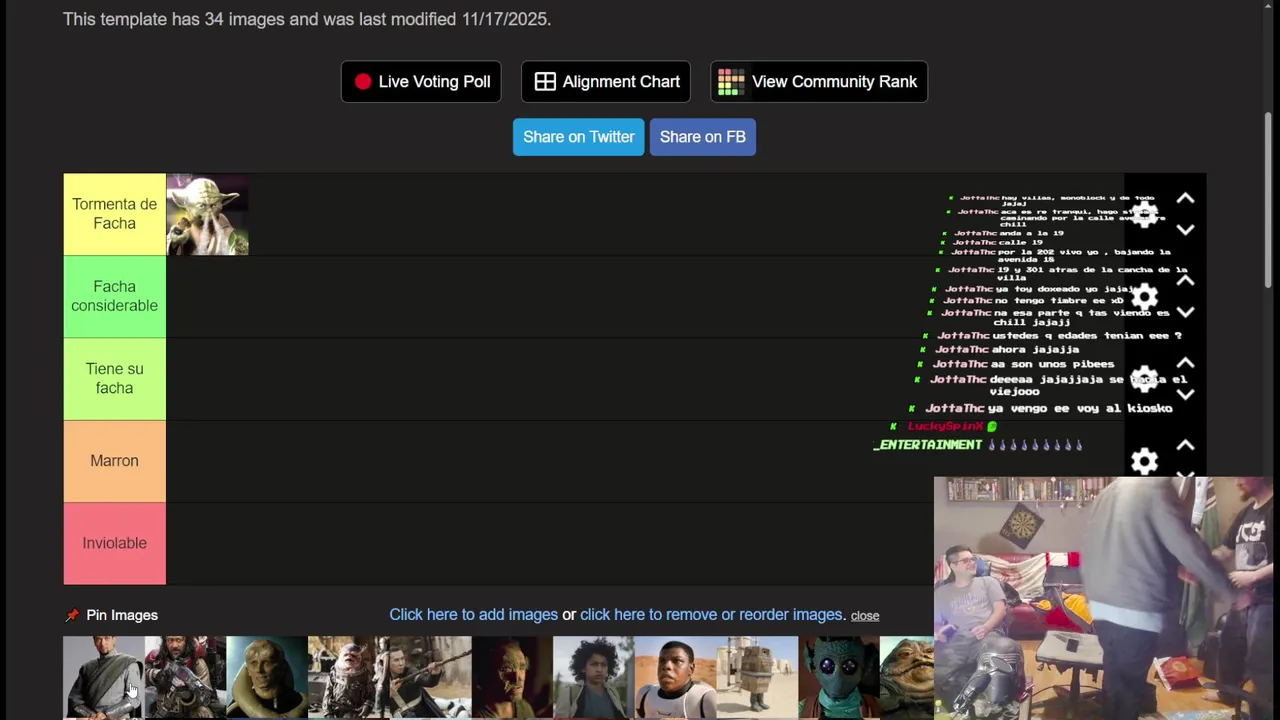This screenshot has width=1280, height=720.
Task: Move Facha considerable row up
Action: coord(1185,281)
